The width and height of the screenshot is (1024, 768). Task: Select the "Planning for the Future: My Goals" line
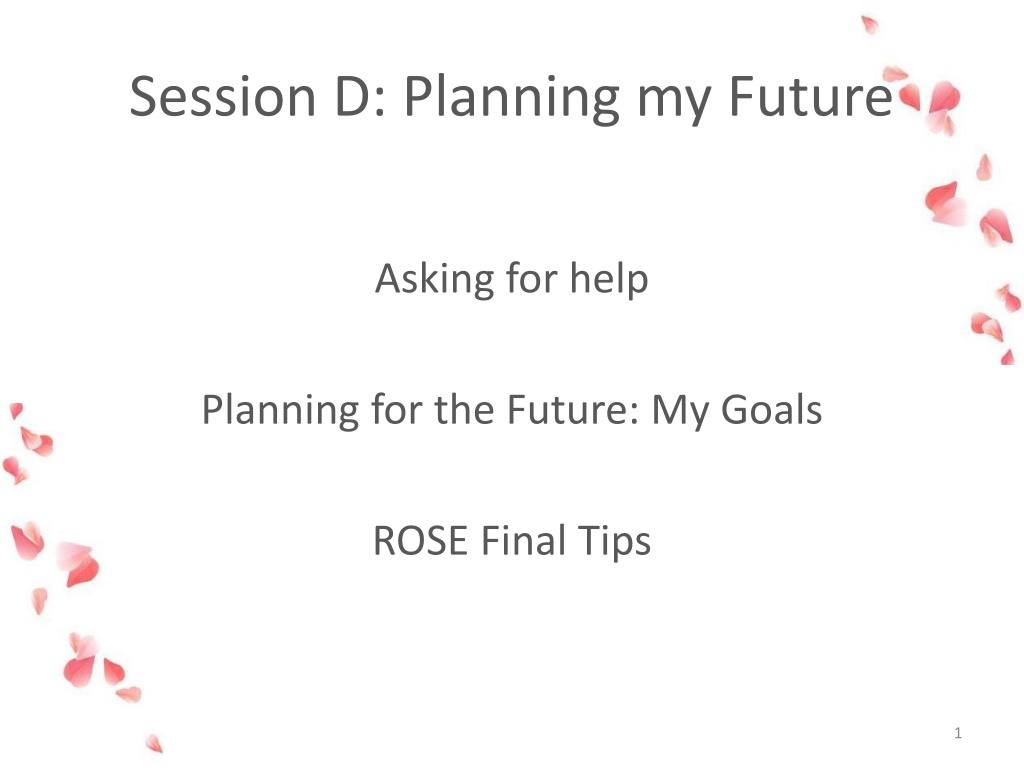point(511,411)
